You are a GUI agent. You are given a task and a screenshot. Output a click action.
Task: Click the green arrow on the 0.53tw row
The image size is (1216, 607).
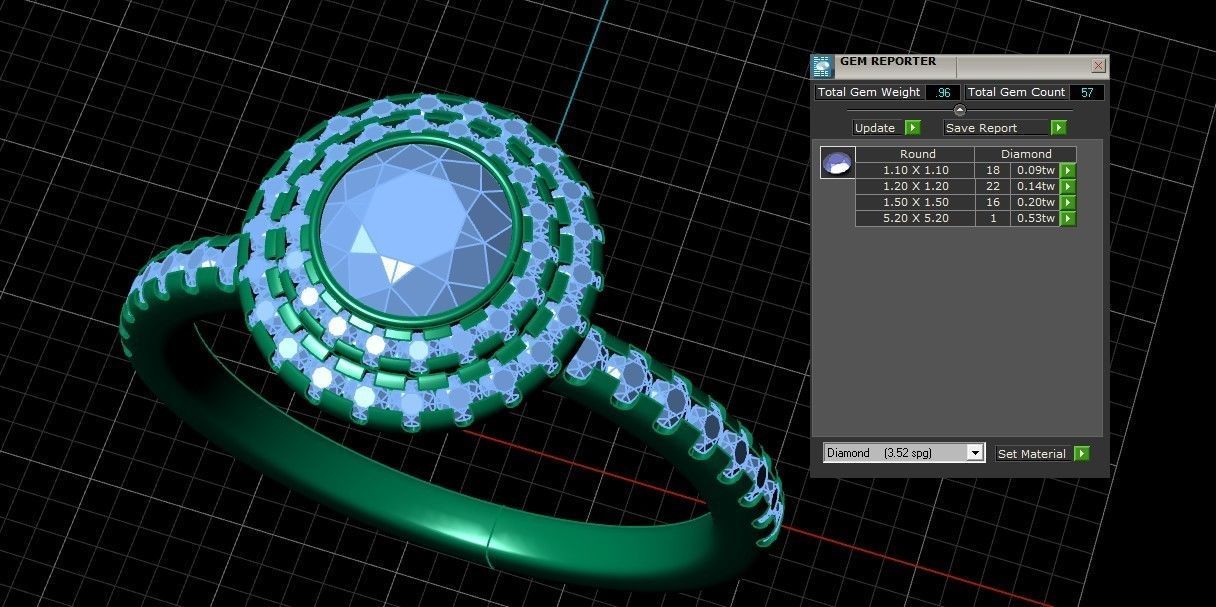tap(1068, 218)
